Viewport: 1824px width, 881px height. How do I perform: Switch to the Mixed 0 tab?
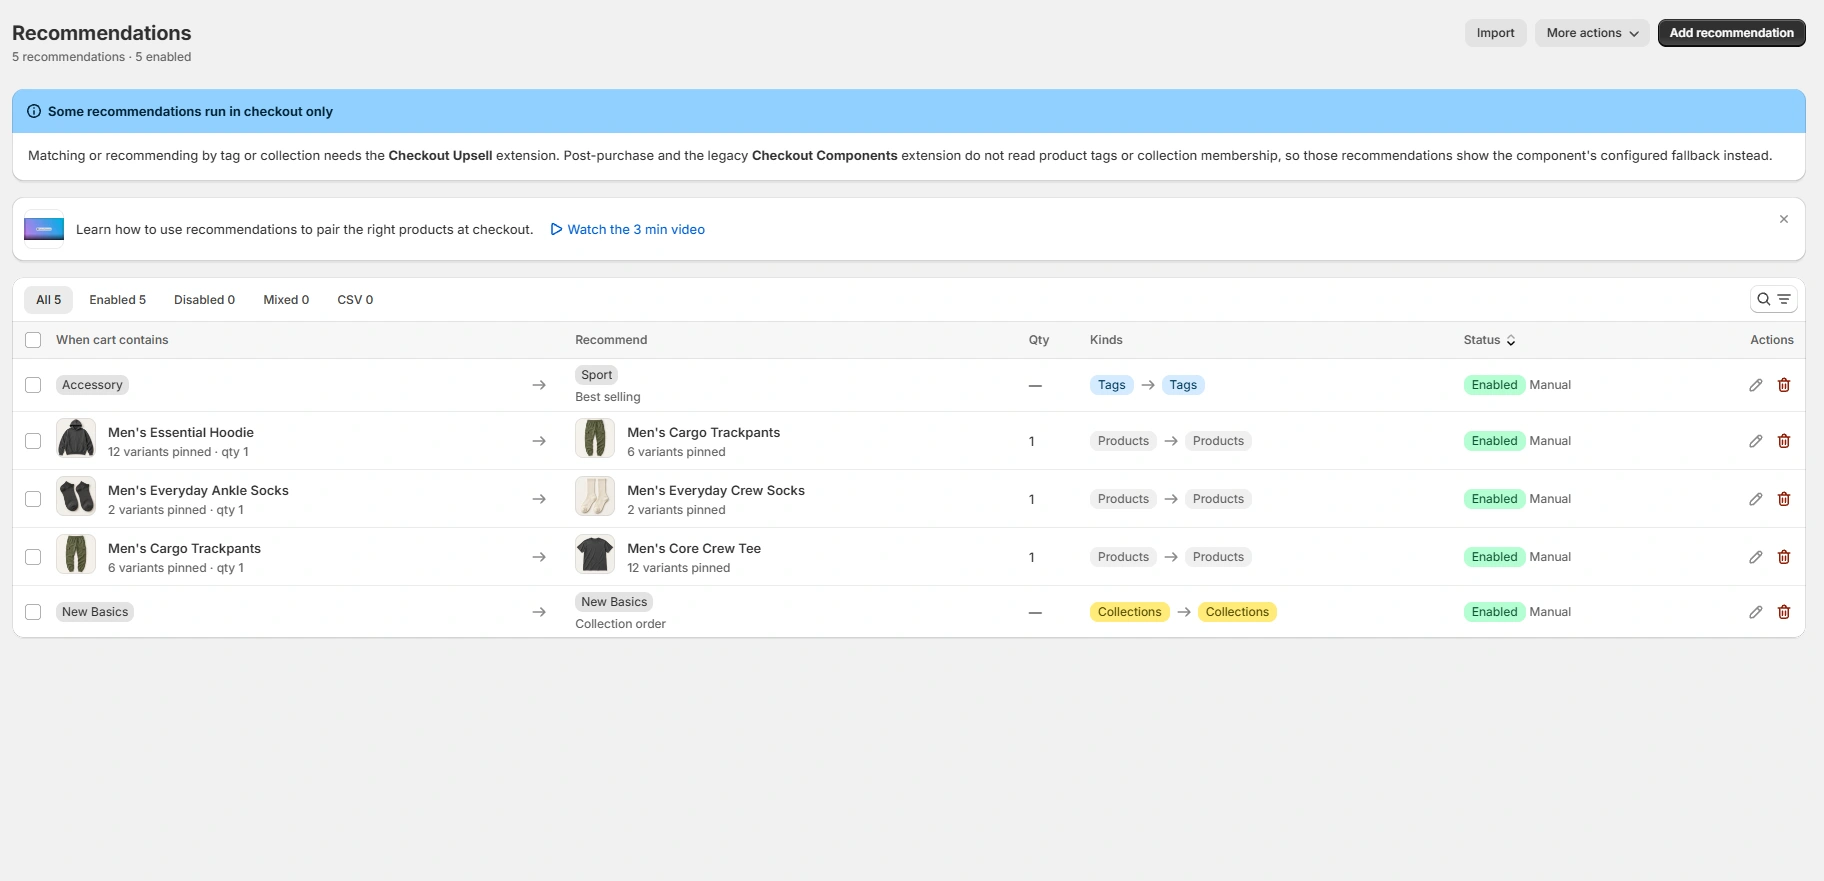point(286,300)
